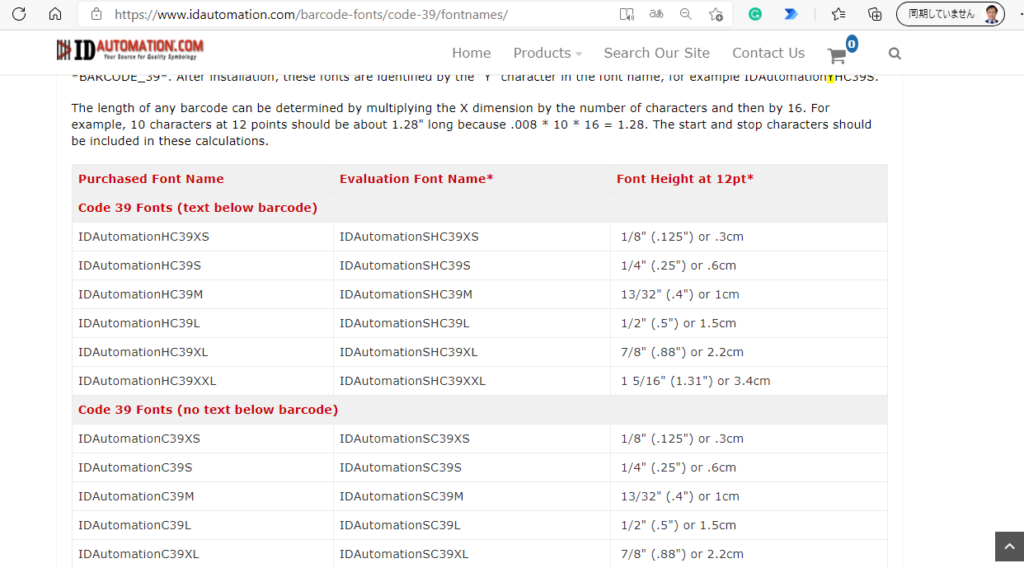The width and height of the screenshot is (1024, 568).
Task: View site information lock icon
Action: (x=96, y=14)
